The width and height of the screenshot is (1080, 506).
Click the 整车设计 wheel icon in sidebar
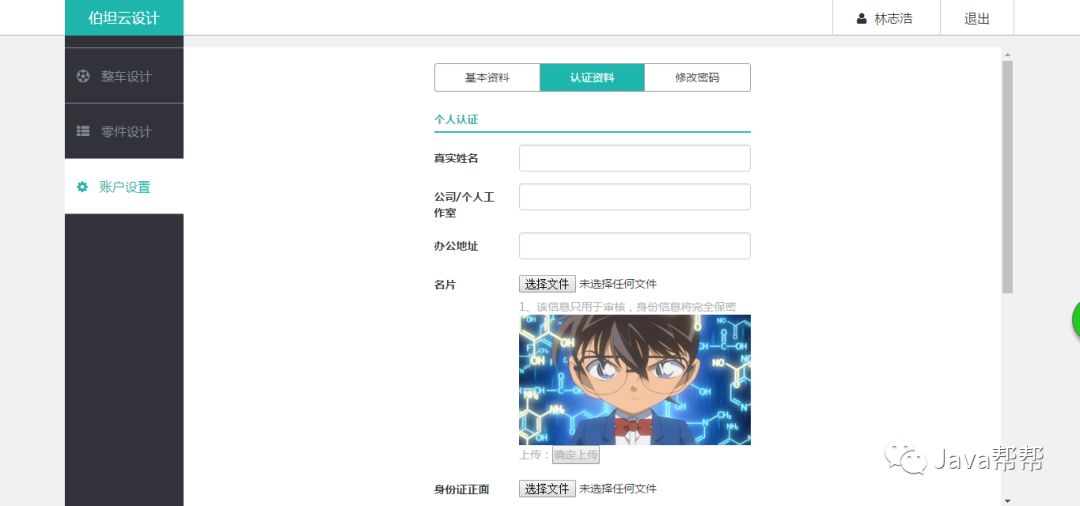pyautogui.click(x=83, y=76)
